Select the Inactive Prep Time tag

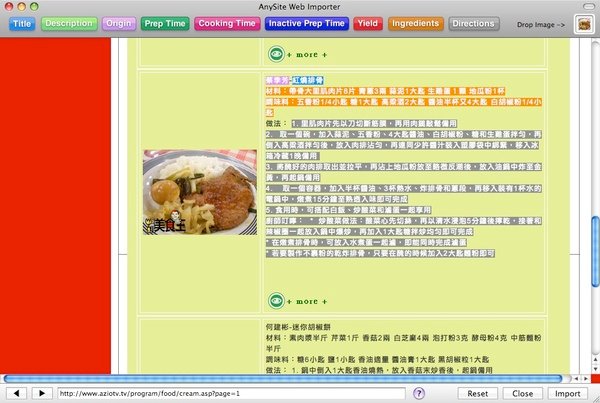coord(307,24)
